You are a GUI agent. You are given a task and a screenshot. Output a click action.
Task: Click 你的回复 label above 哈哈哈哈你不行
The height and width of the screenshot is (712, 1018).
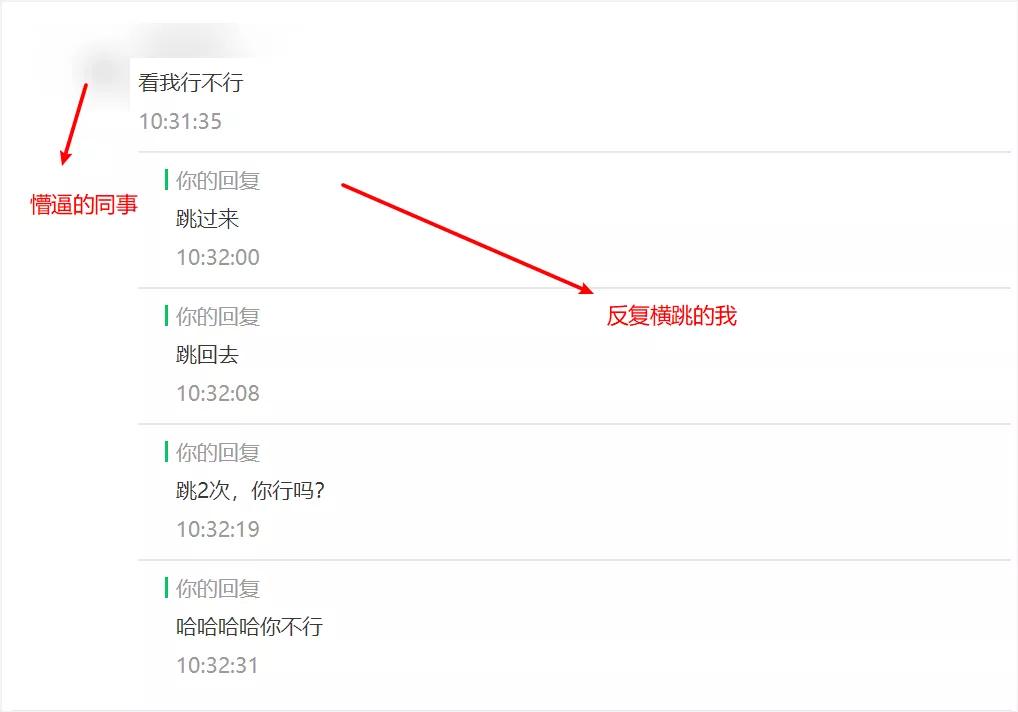pos(218,589)
